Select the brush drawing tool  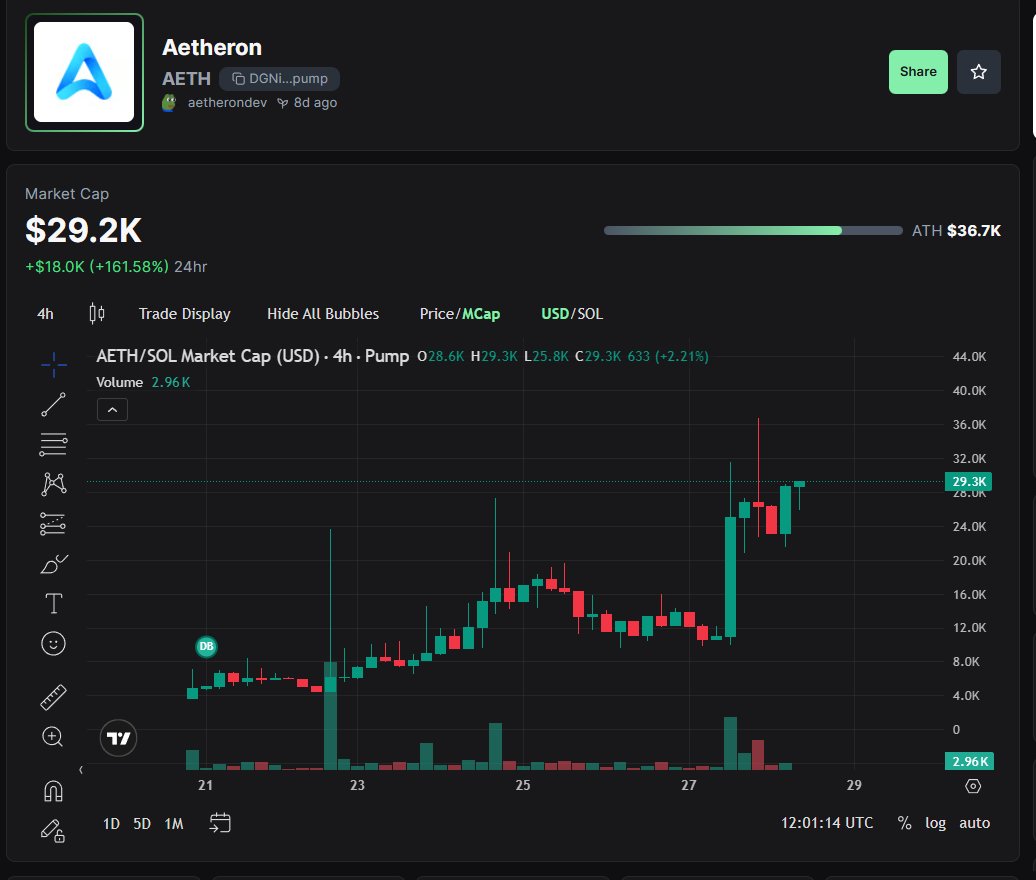pyautogui.click(x=54, y=564)
